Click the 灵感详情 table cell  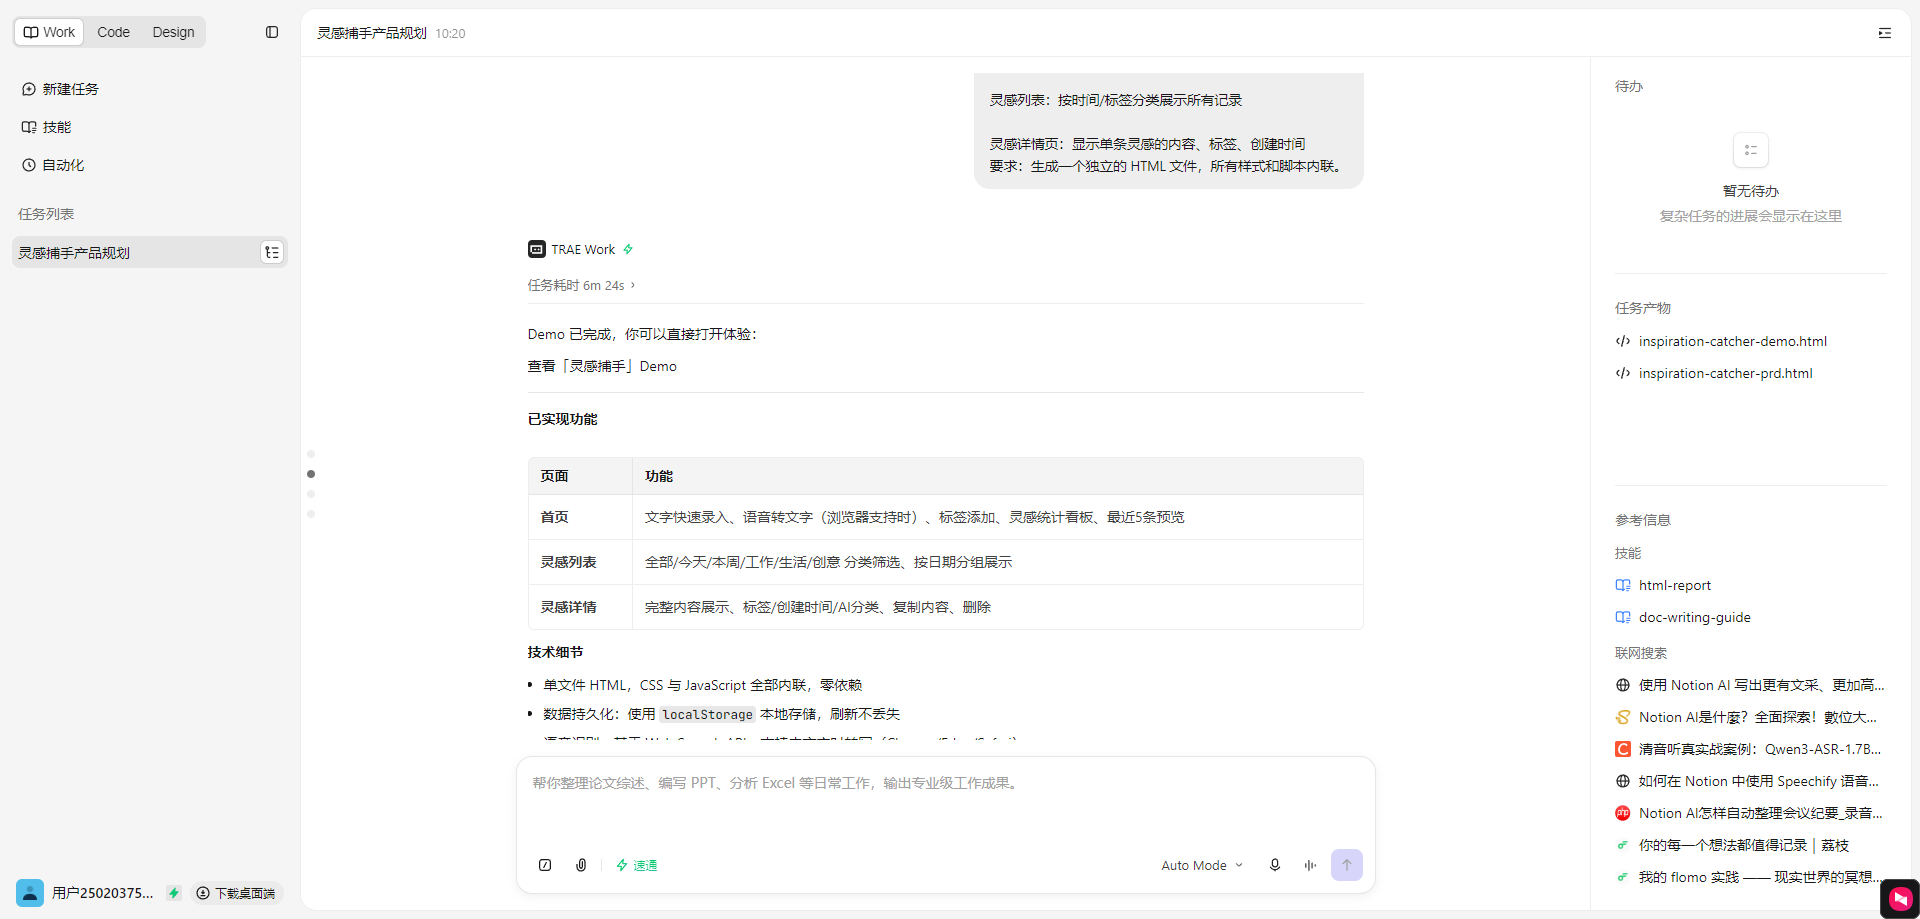(x=580, y=607)
